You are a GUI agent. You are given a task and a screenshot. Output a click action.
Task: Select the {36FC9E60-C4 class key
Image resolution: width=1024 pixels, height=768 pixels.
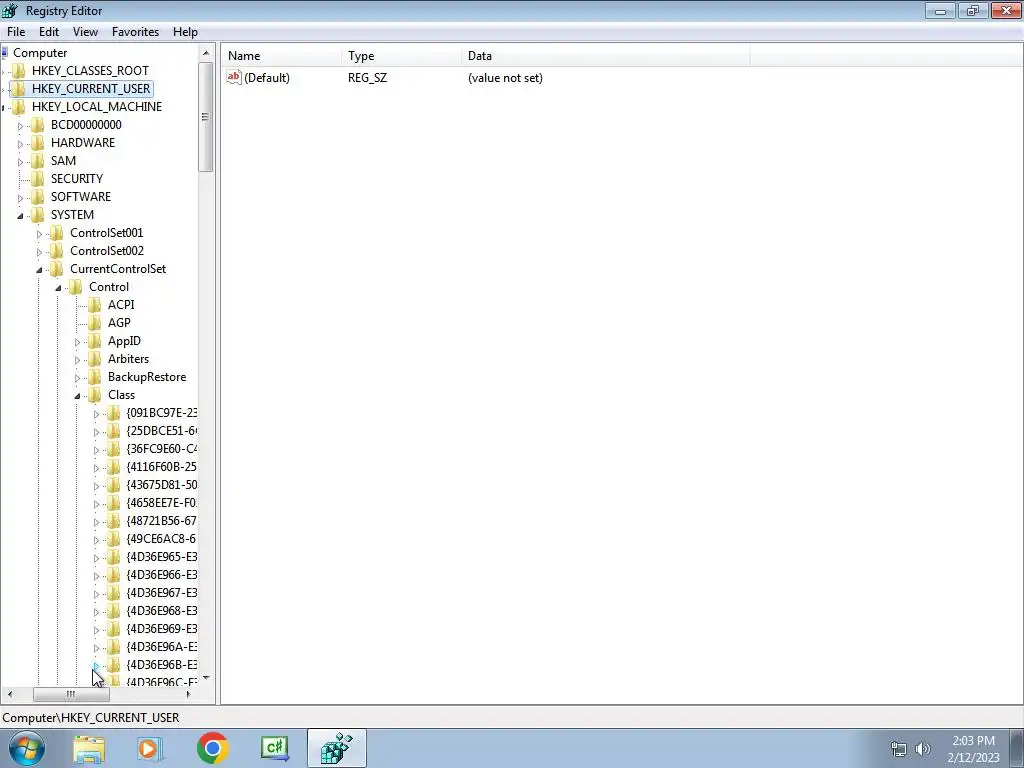tap(162, 449)
